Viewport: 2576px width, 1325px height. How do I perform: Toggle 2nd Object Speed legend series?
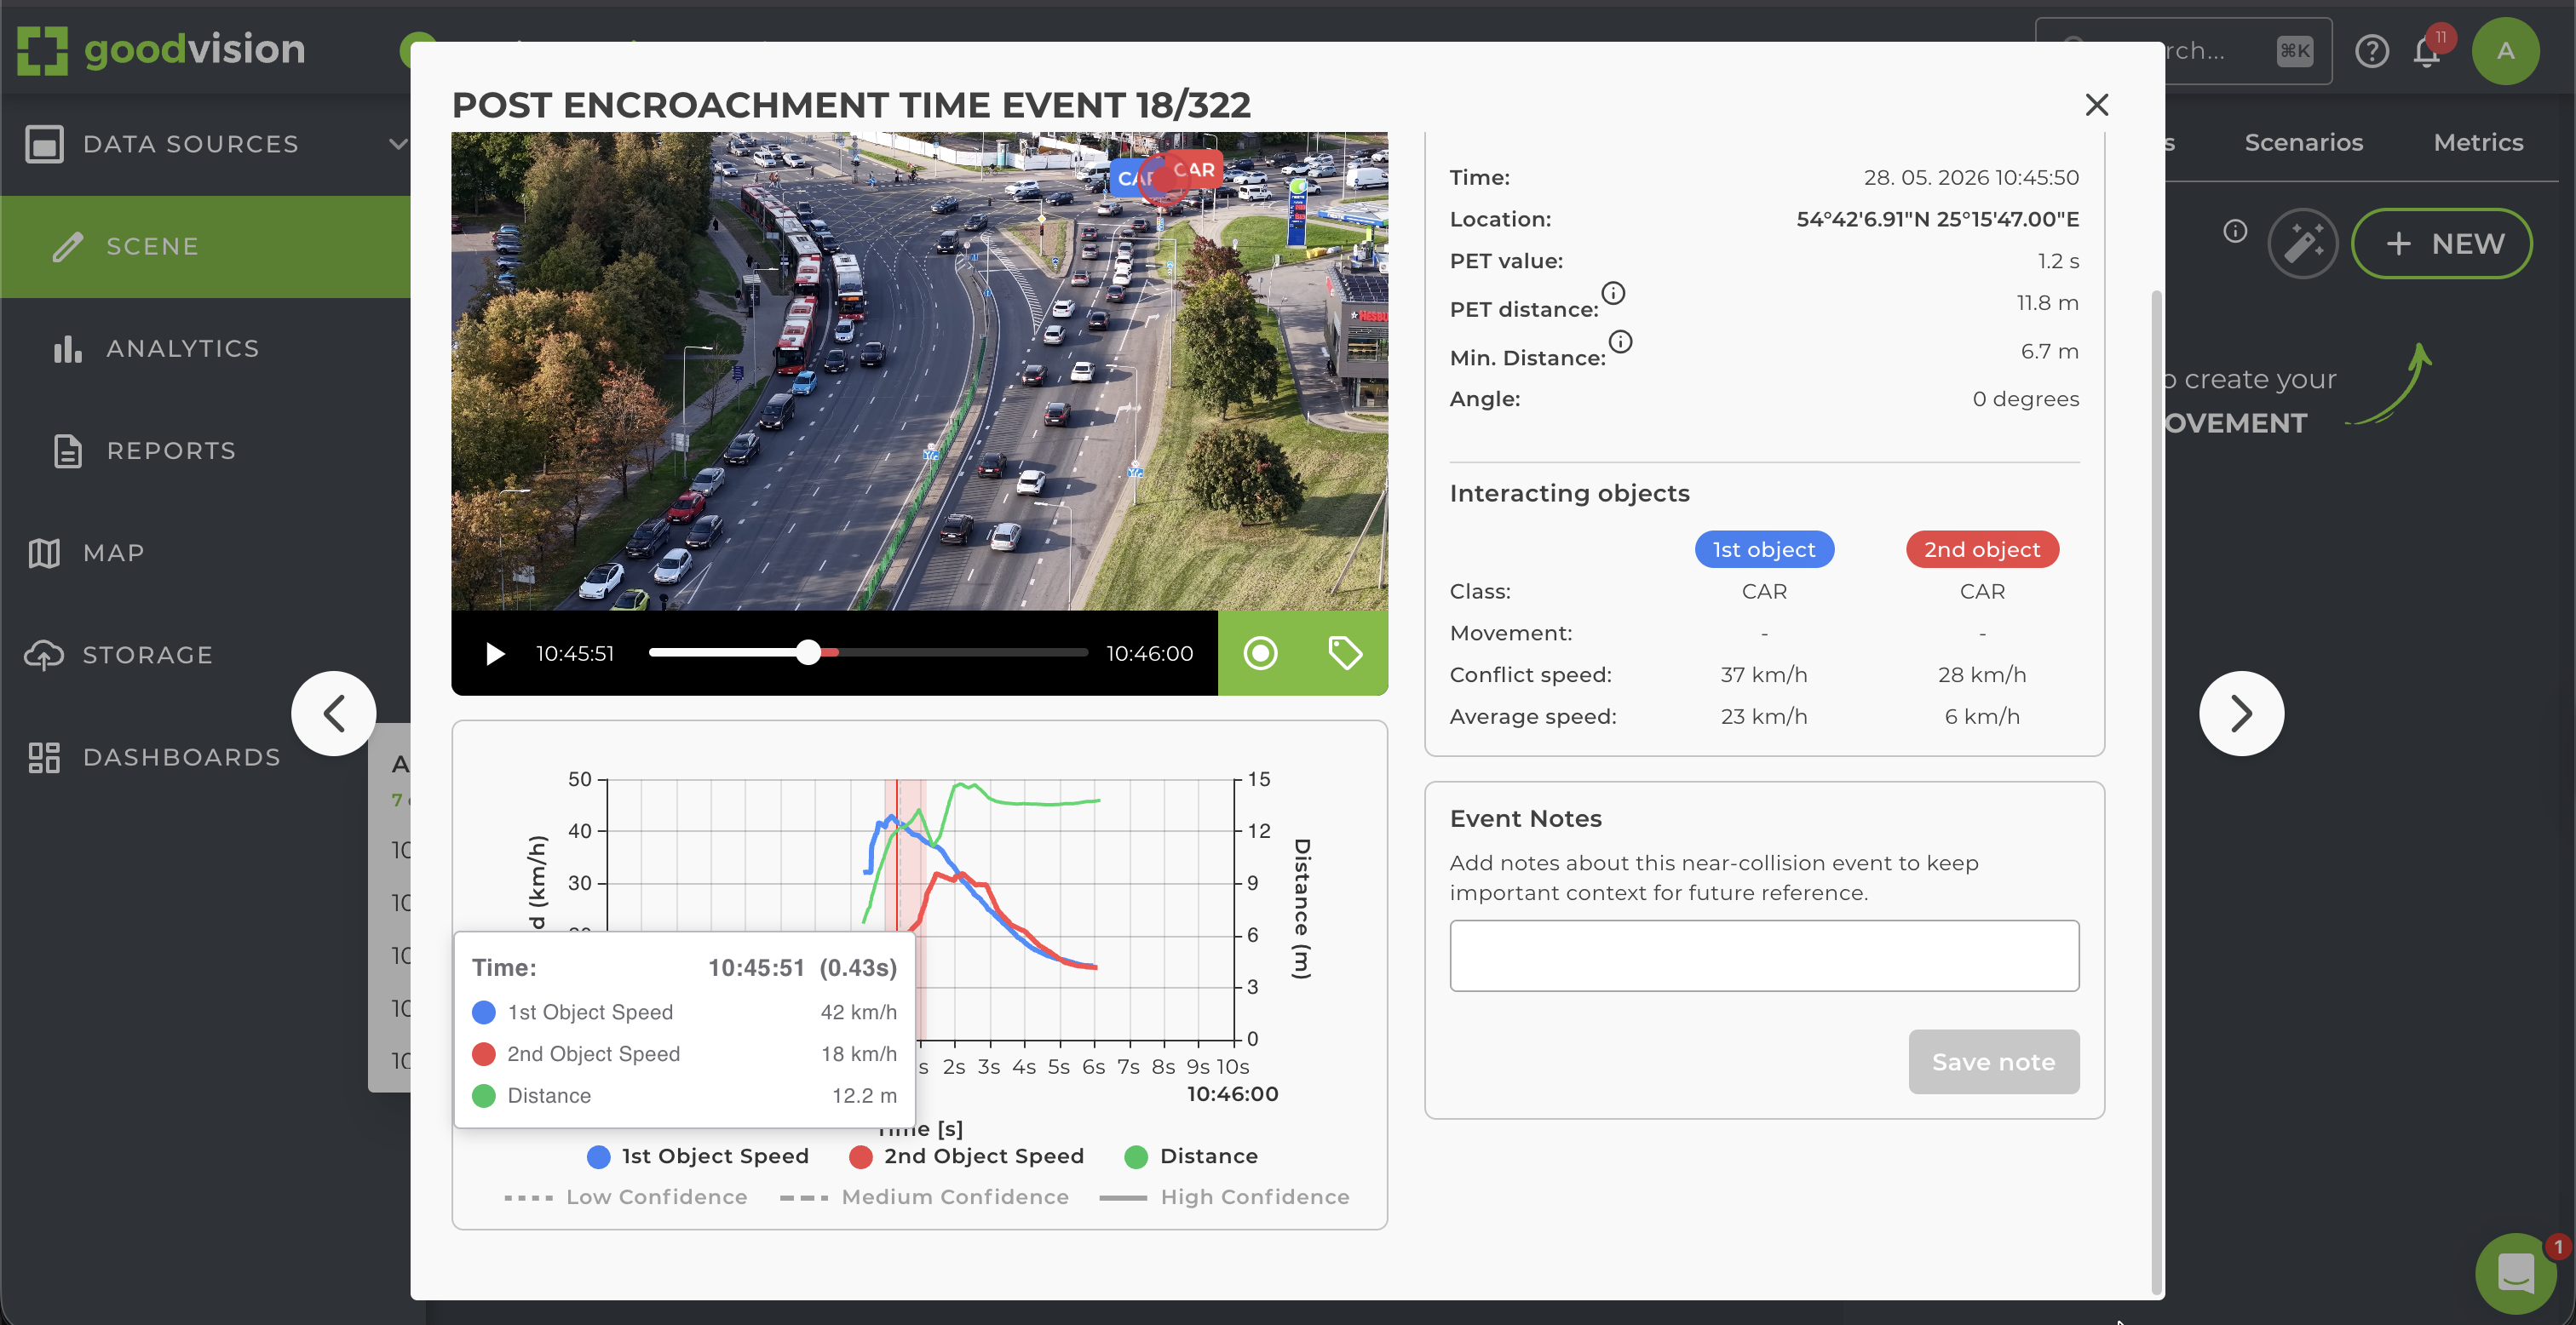click(x=966, y=1157)
